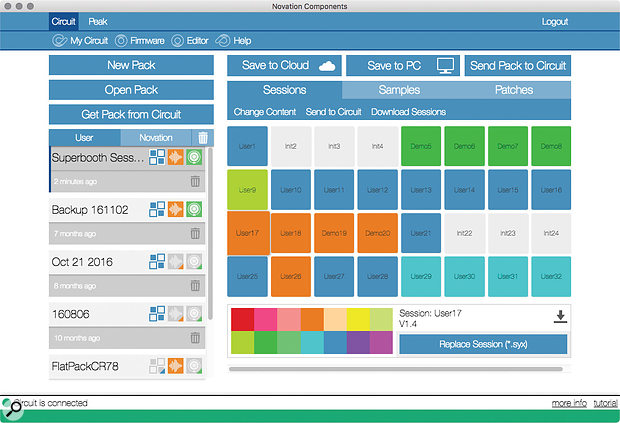620x423 pixels.
Task: Open patches icon of Backup 161102 pack
Action: [x=194, y=209]
